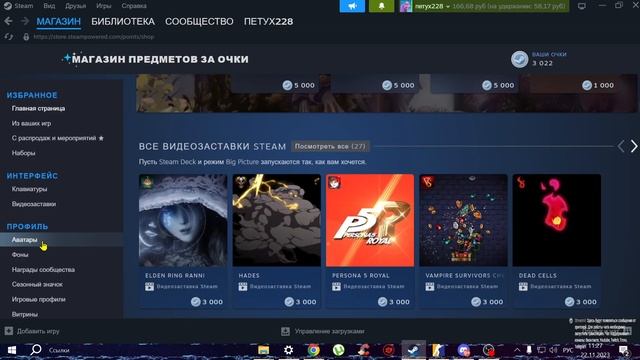640x360 pixels.
Task: Select Аватары in the profile section
Action: coord(24,240)
